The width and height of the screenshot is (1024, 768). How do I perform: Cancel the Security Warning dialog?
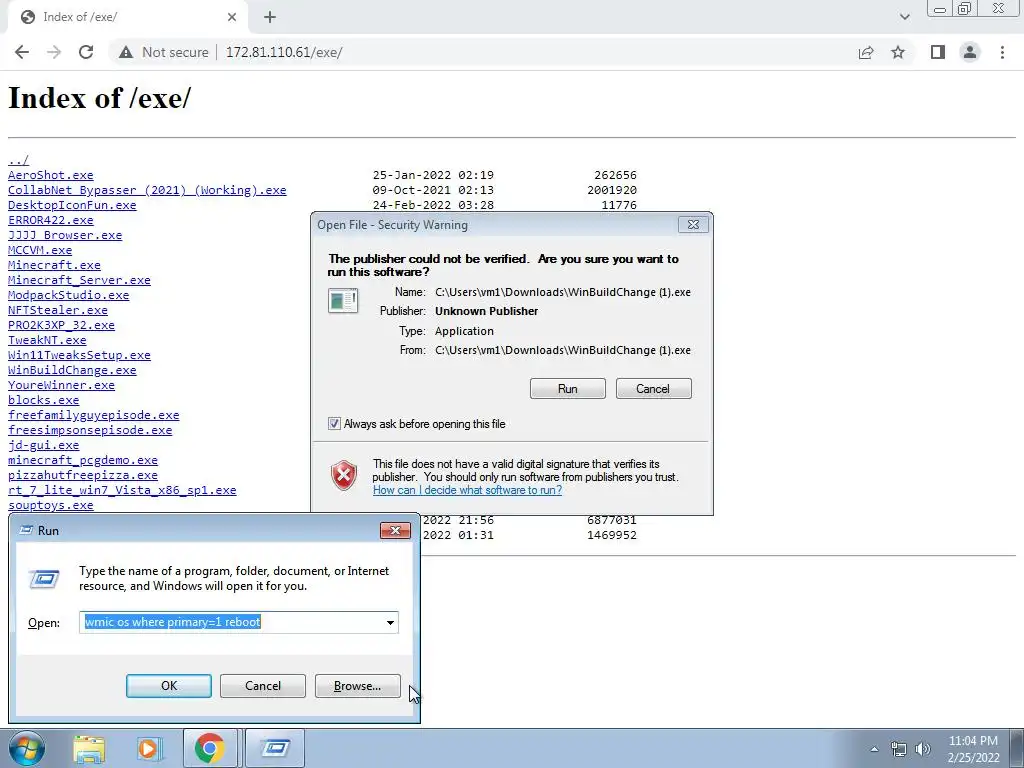pyautogui.click(x=653, y=389)
